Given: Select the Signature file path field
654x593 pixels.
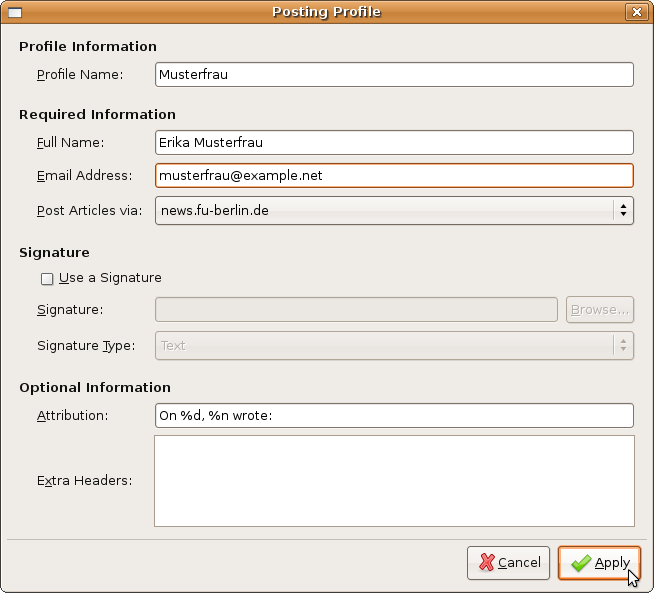Looking at the screenshot, I should (356, 310).
